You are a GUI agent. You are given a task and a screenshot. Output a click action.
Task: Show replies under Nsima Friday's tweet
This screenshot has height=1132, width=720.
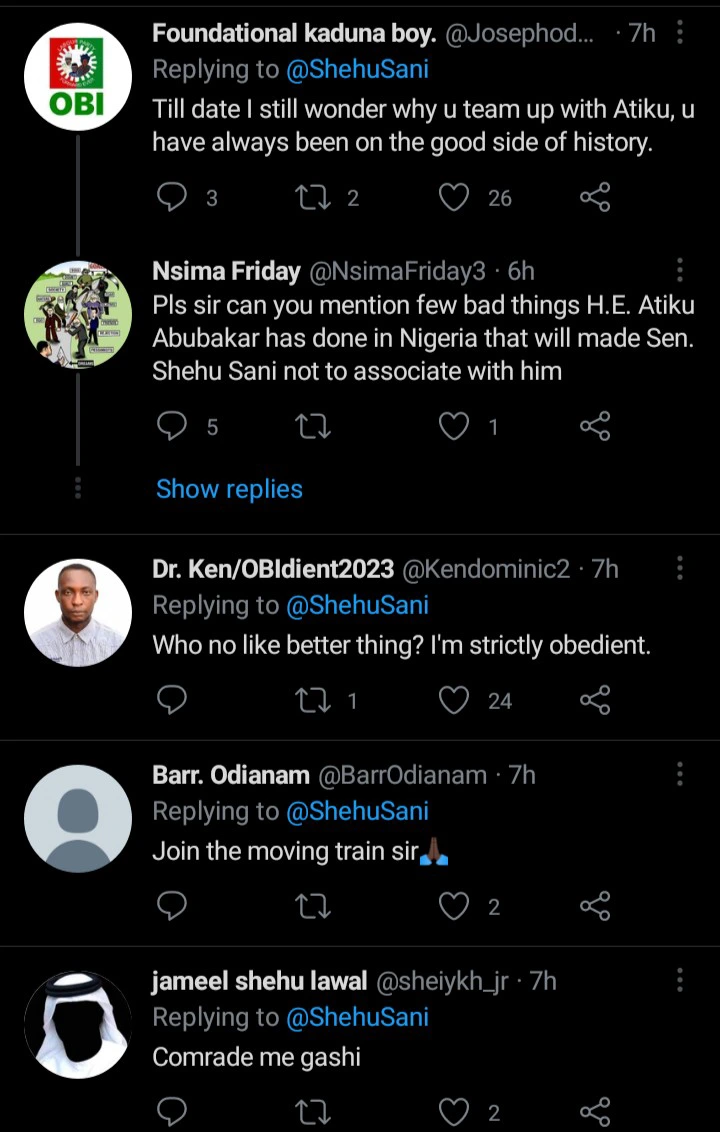(229, 489)
